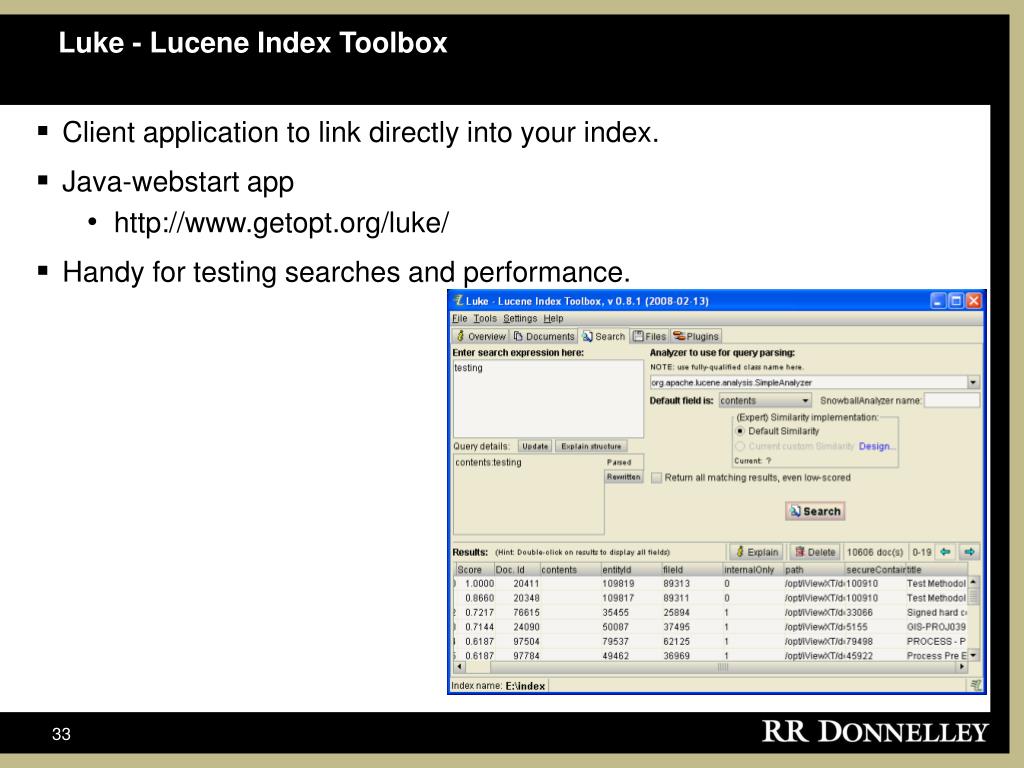1024x768 pixels.
Task: Click the fileId column header
Action: 692,569
